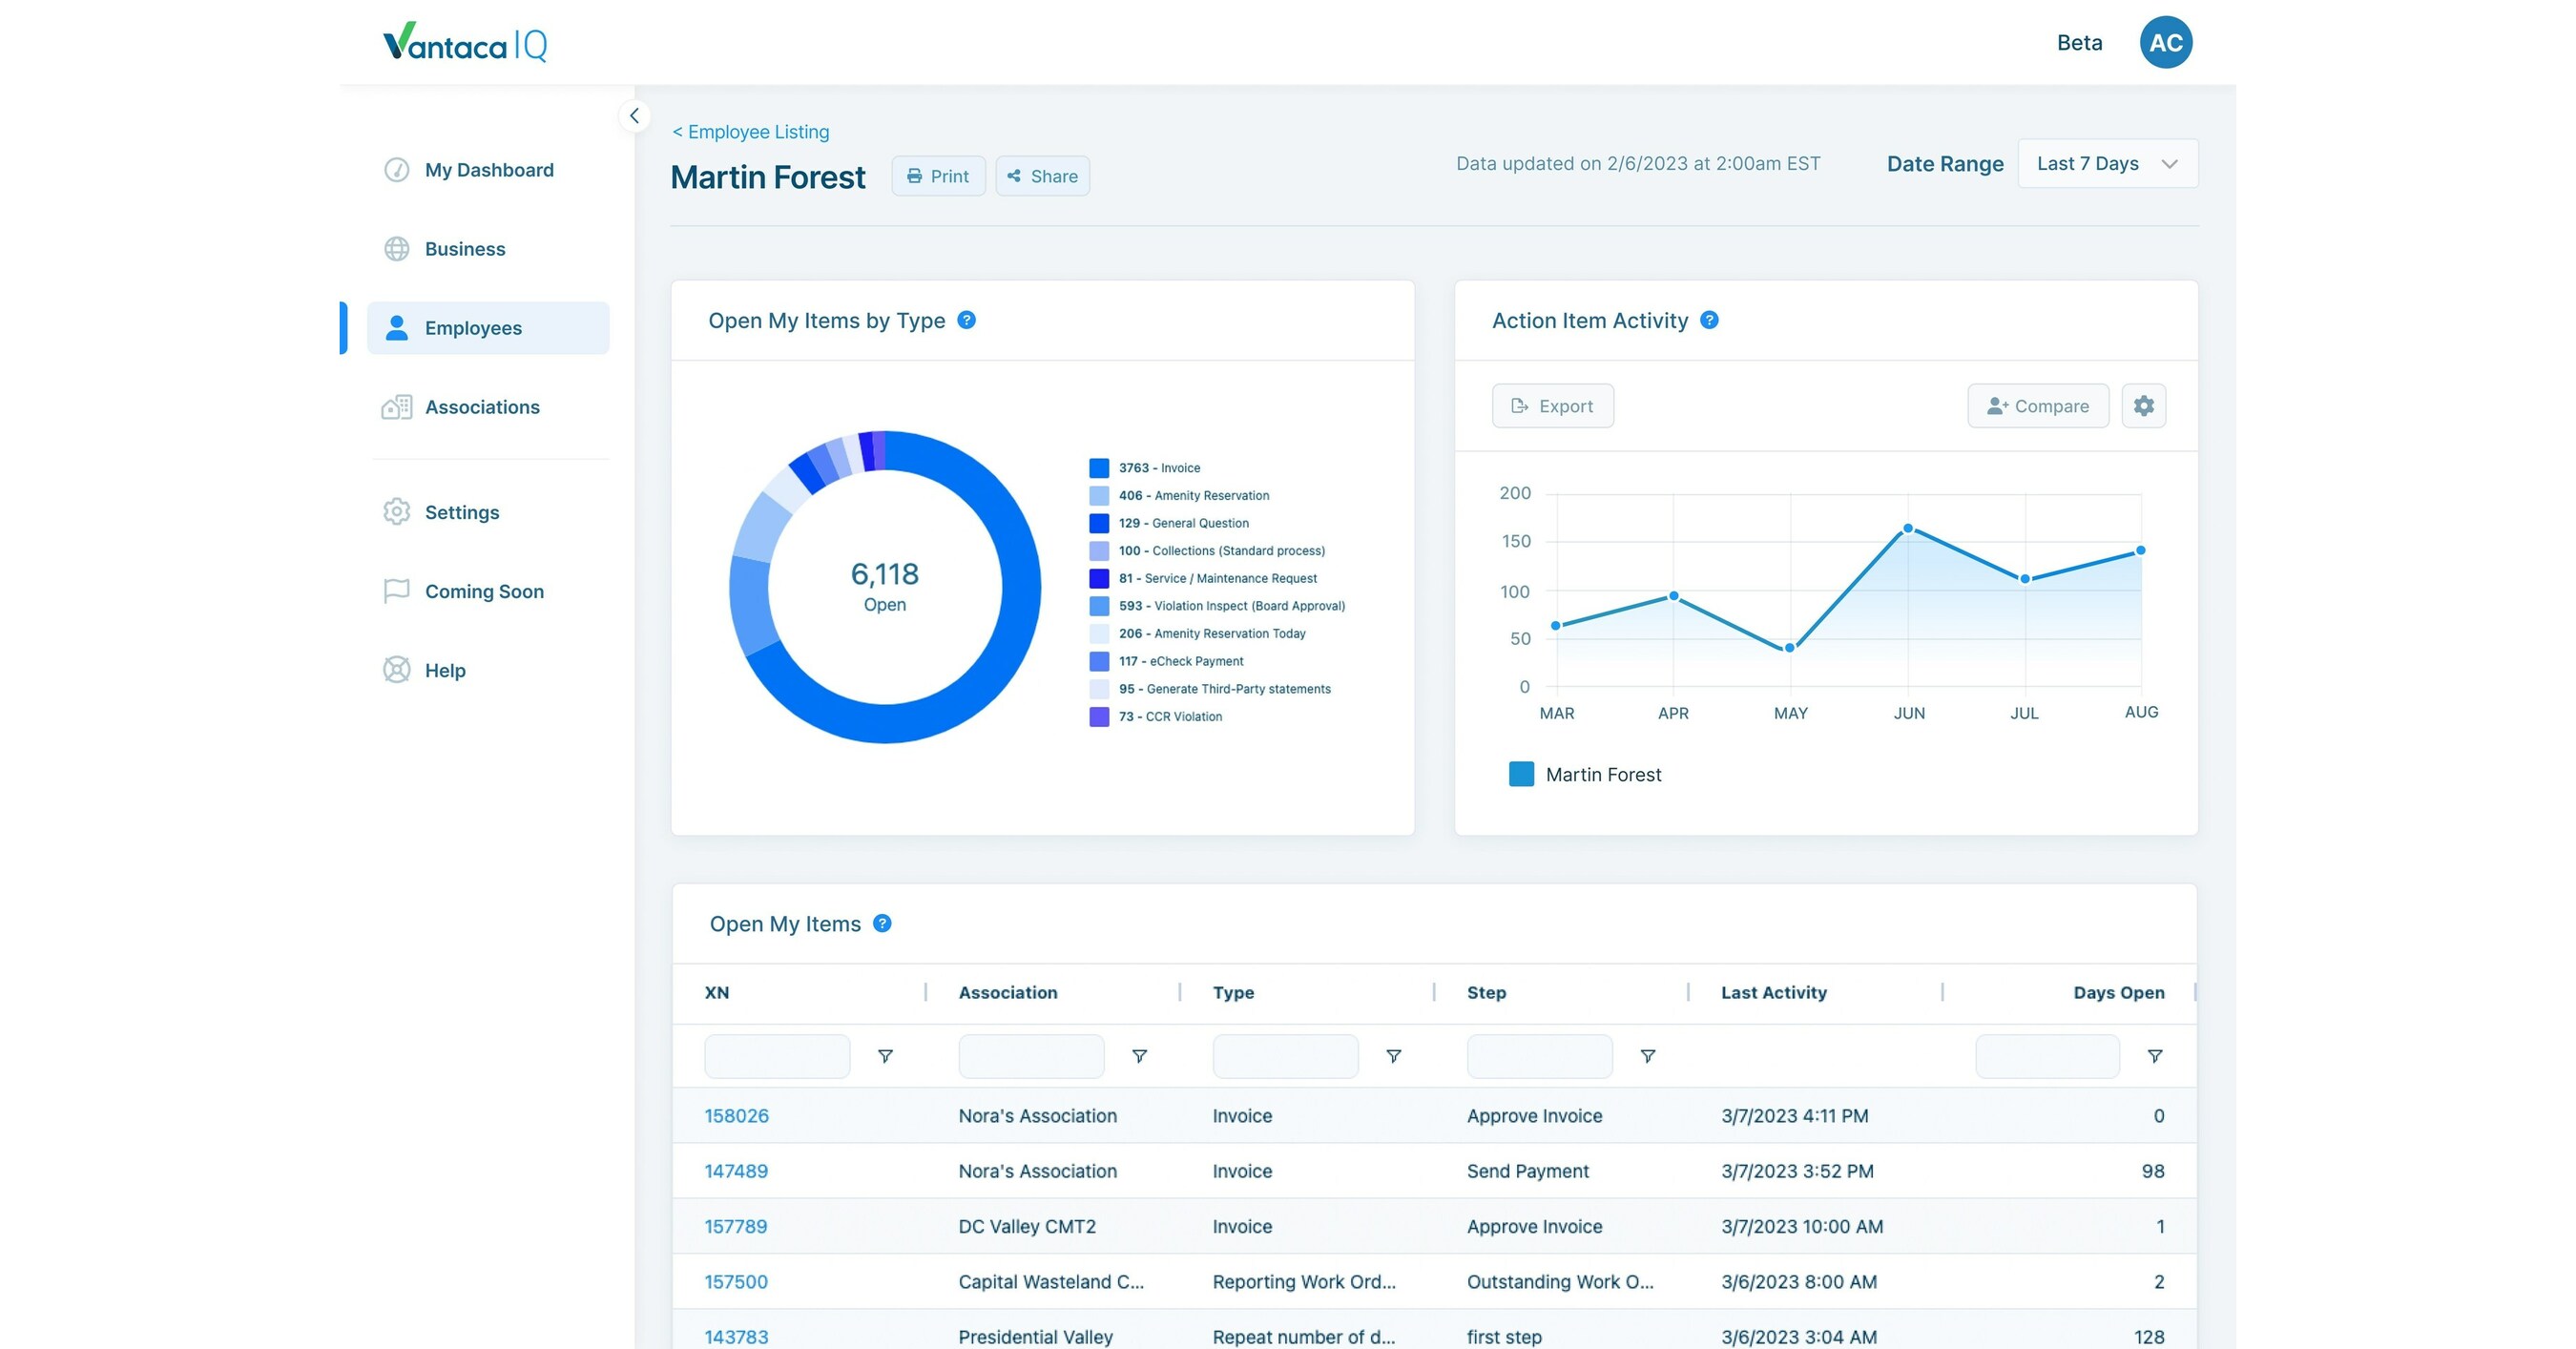Viewport: 2576px width, 1349px height.
Task: Collapse the left navigation sidebar
Action: 634,115
